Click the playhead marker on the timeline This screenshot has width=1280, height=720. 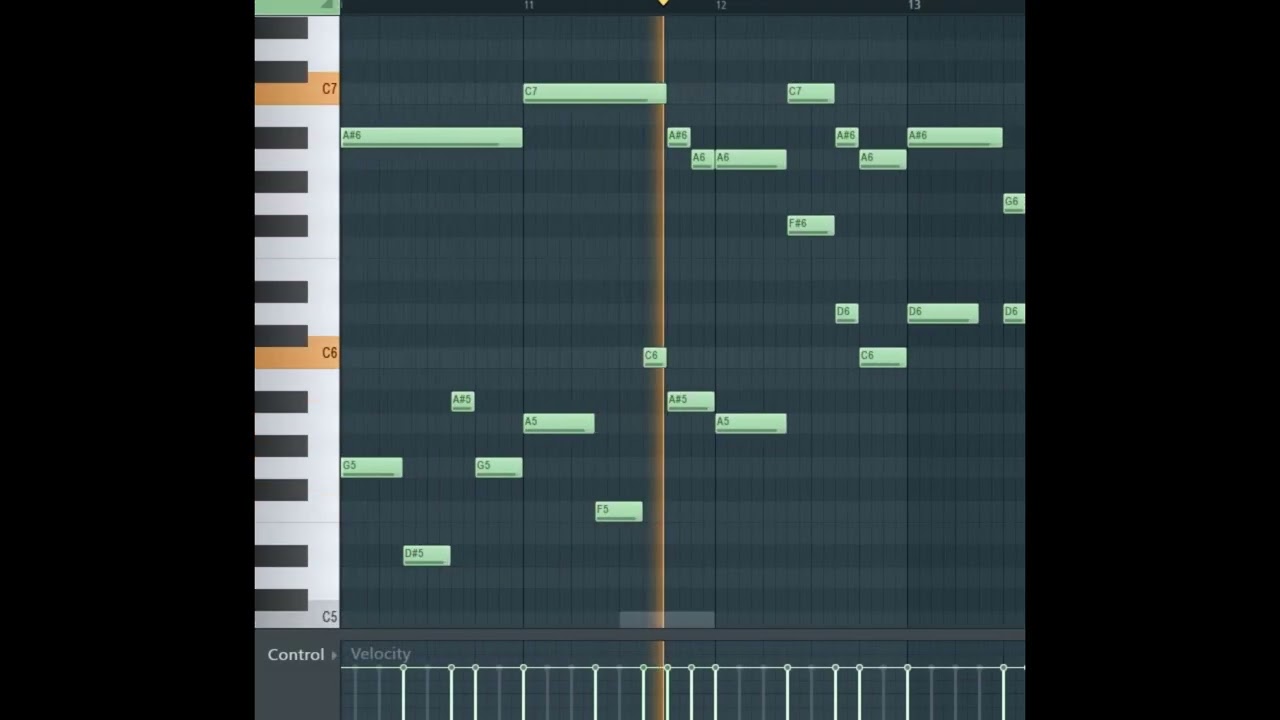click(x=662, y=4)
